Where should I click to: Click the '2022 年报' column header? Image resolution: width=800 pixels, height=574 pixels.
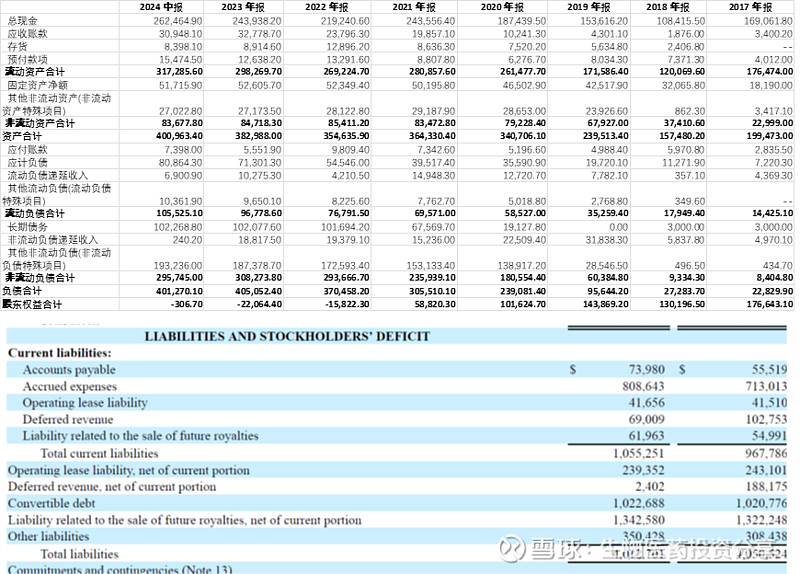point(327,7)
